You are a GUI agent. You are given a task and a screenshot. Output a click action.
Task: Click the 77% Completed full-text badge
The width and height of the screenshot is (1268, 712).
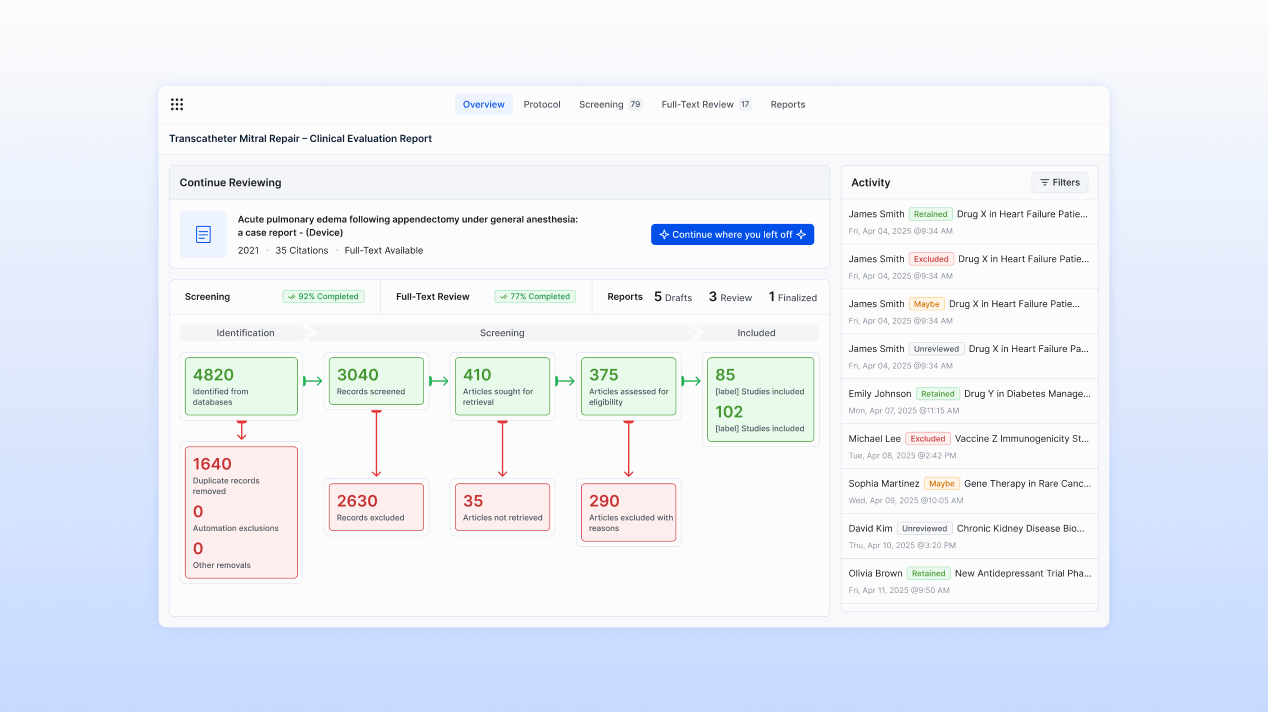pos(535,296)
